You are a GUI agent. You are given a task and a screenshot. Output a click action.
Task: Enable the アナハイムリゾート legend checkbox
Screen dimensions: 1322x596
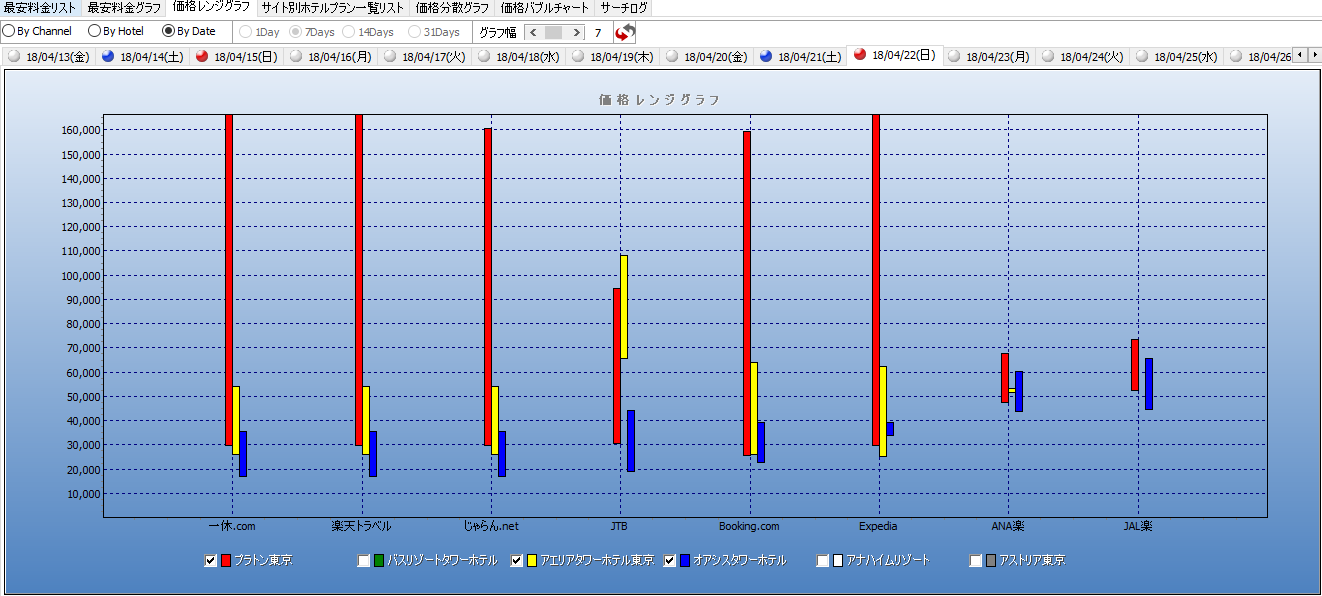pyautogui.click(x=822, y=561)
